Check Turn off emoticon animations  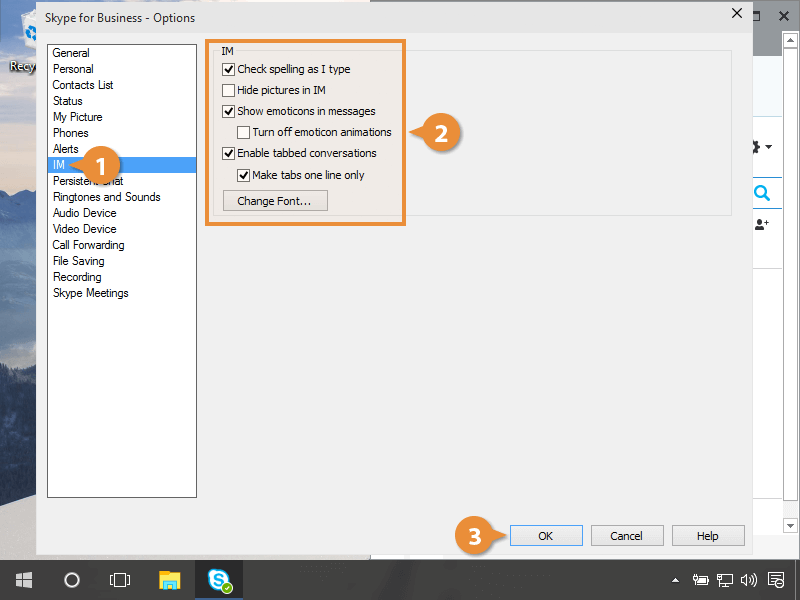pyautogui.click(x=244, y=132)
